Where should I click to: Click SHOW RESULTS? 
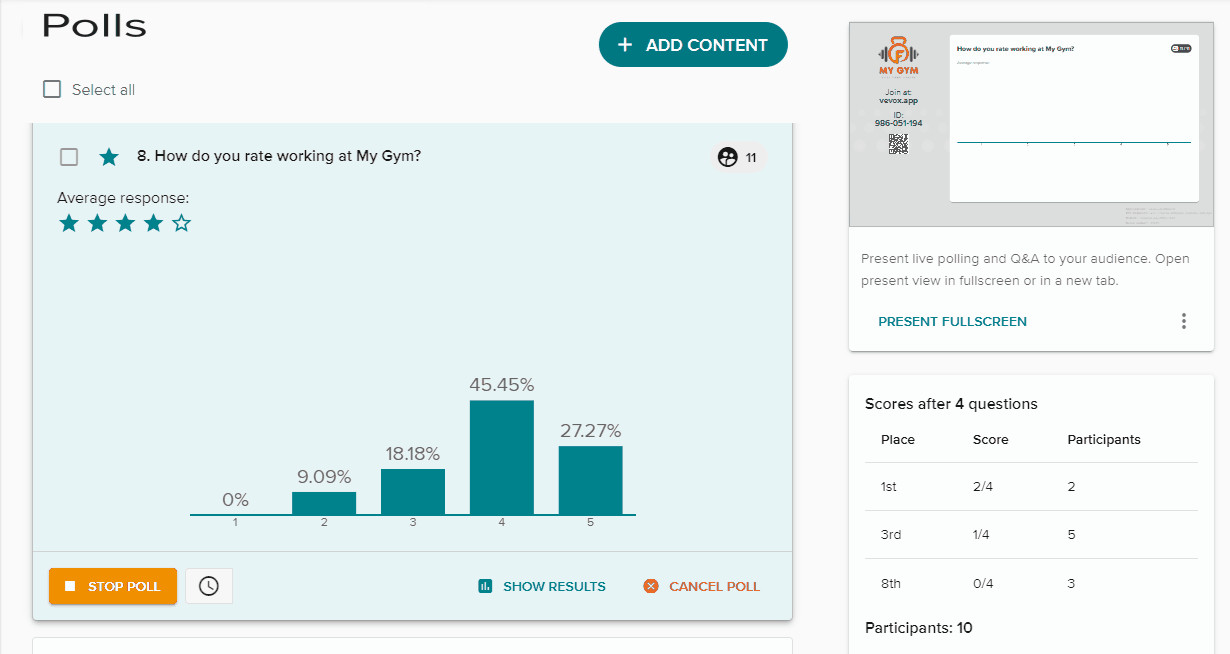[x=542, y=587]
